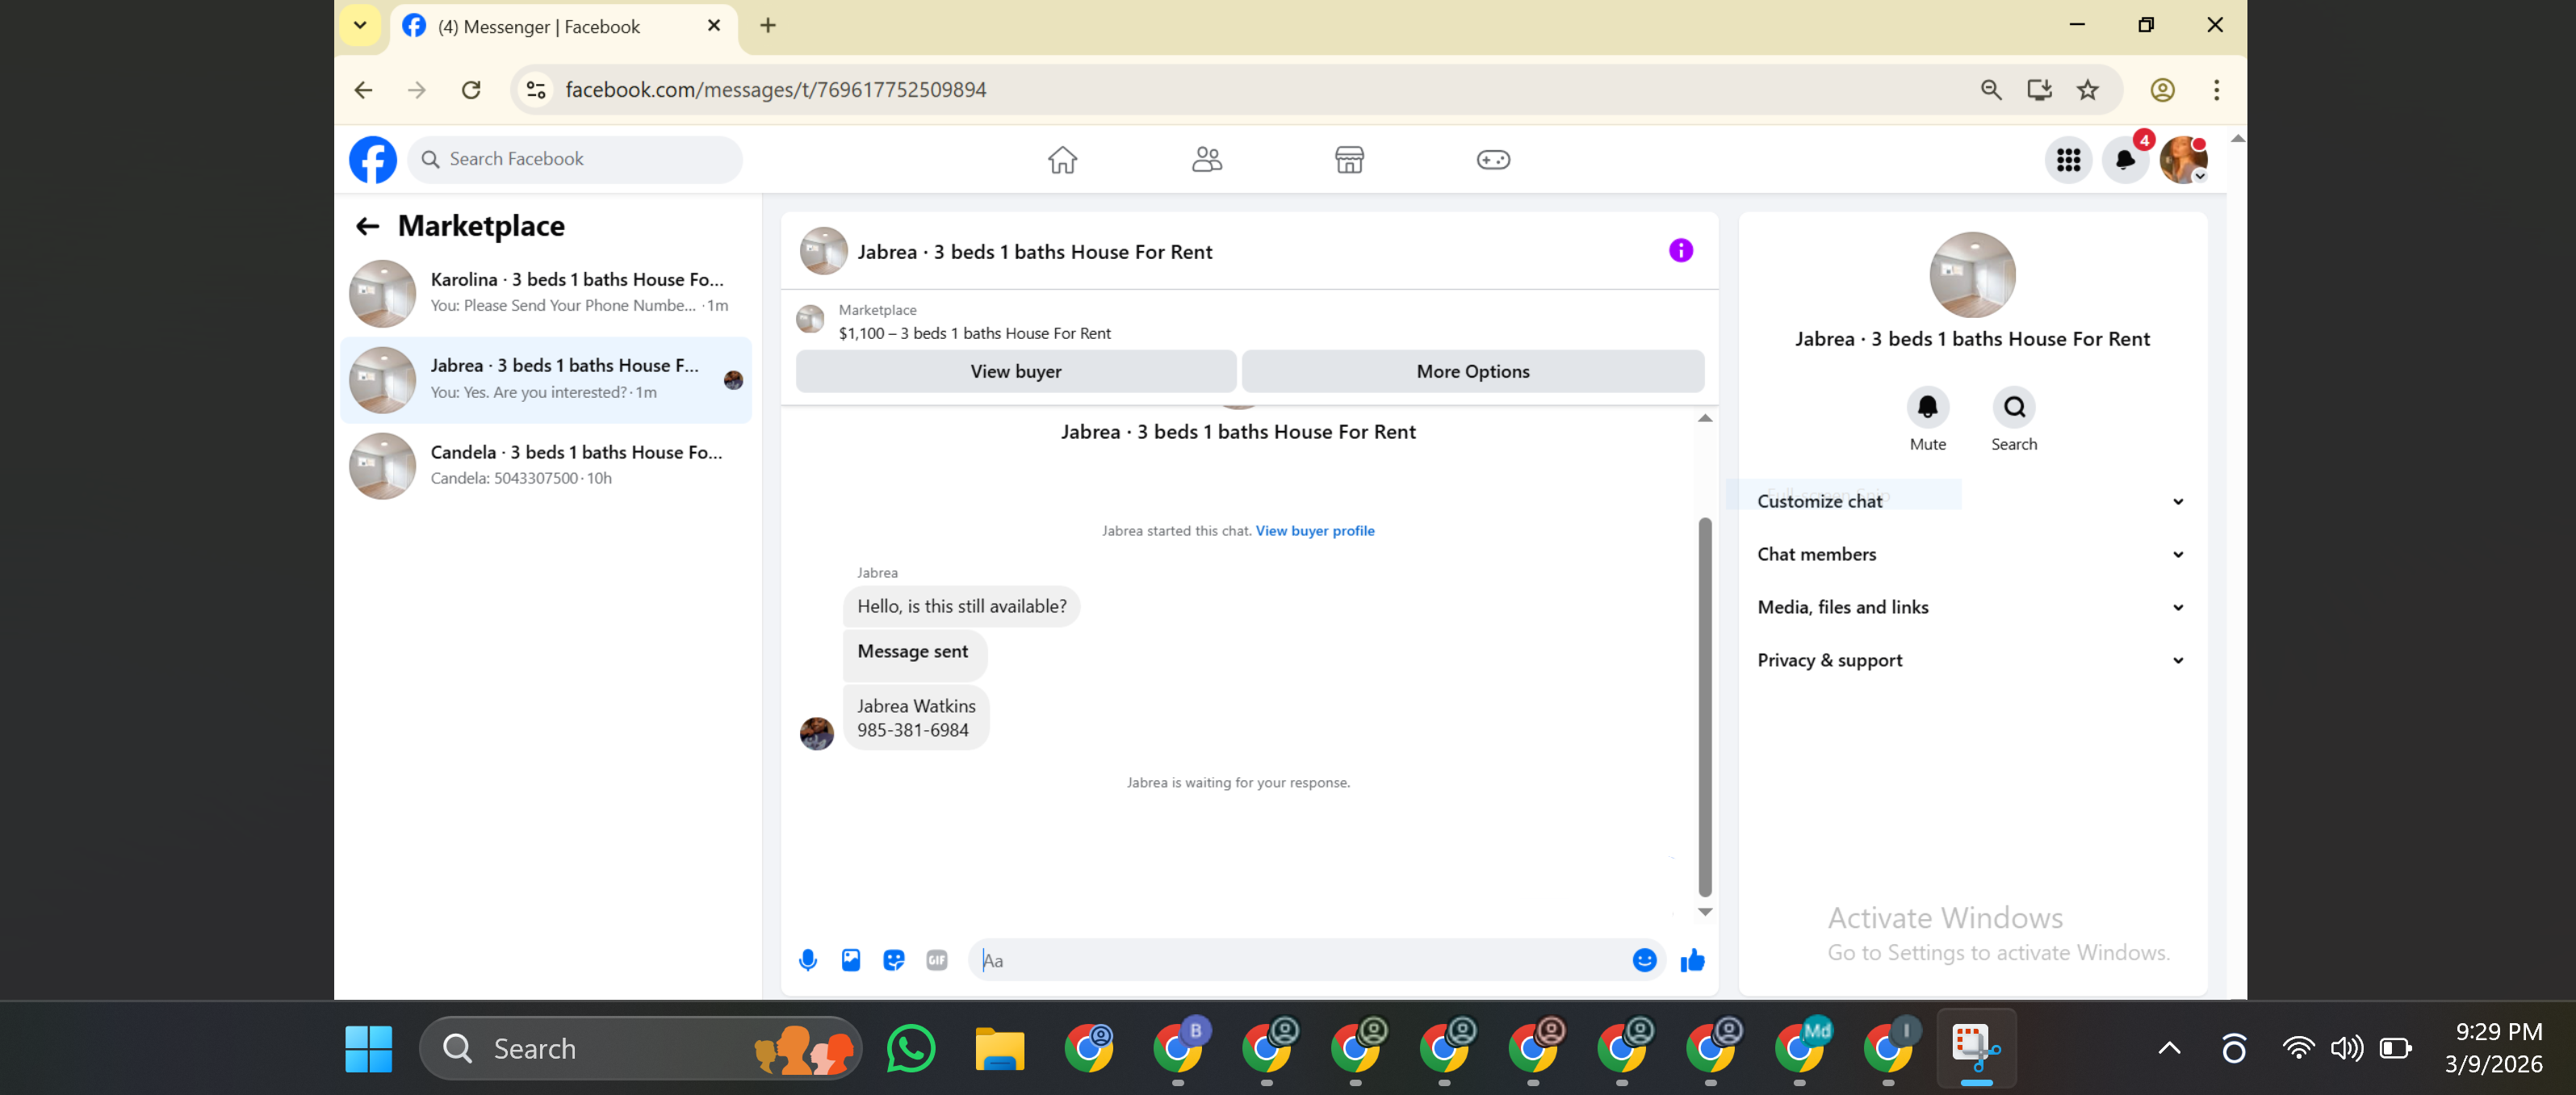Open Facebook notifications bell
This screenshot has width=2576, height=1095.
click(2125, 160)
